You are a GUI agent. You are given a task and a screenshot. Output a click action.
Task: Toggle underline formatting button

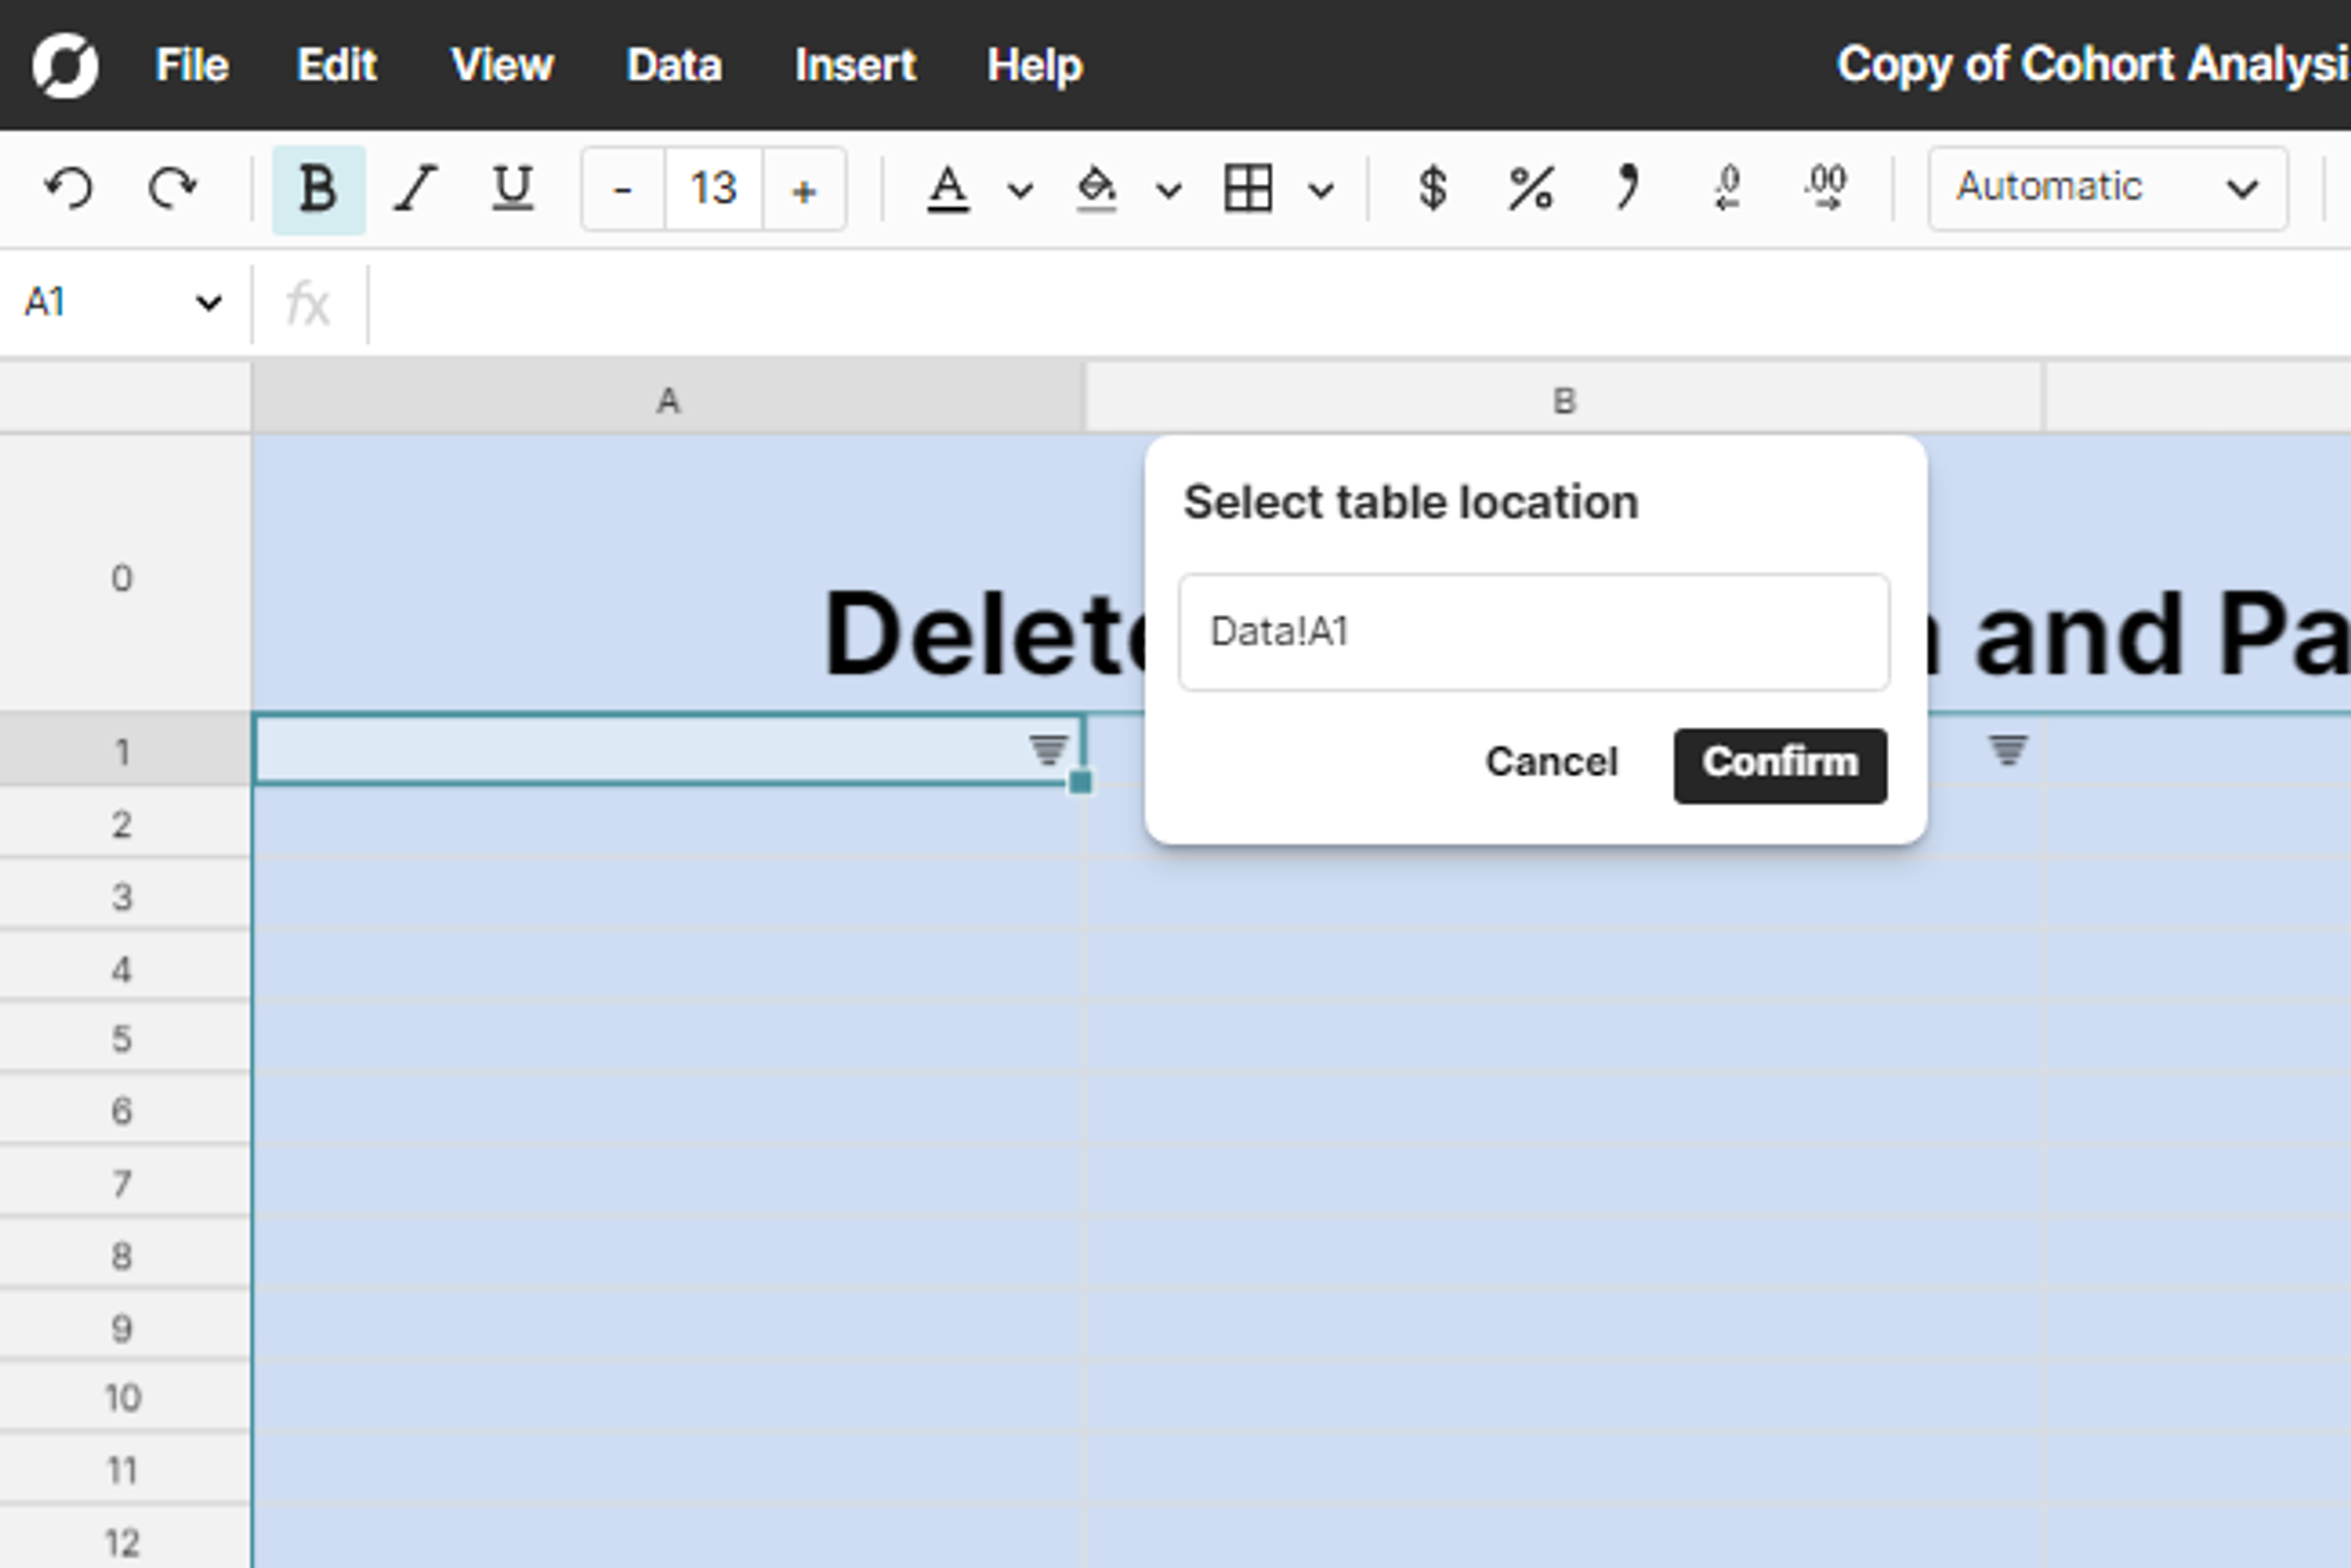coord(512,188)
